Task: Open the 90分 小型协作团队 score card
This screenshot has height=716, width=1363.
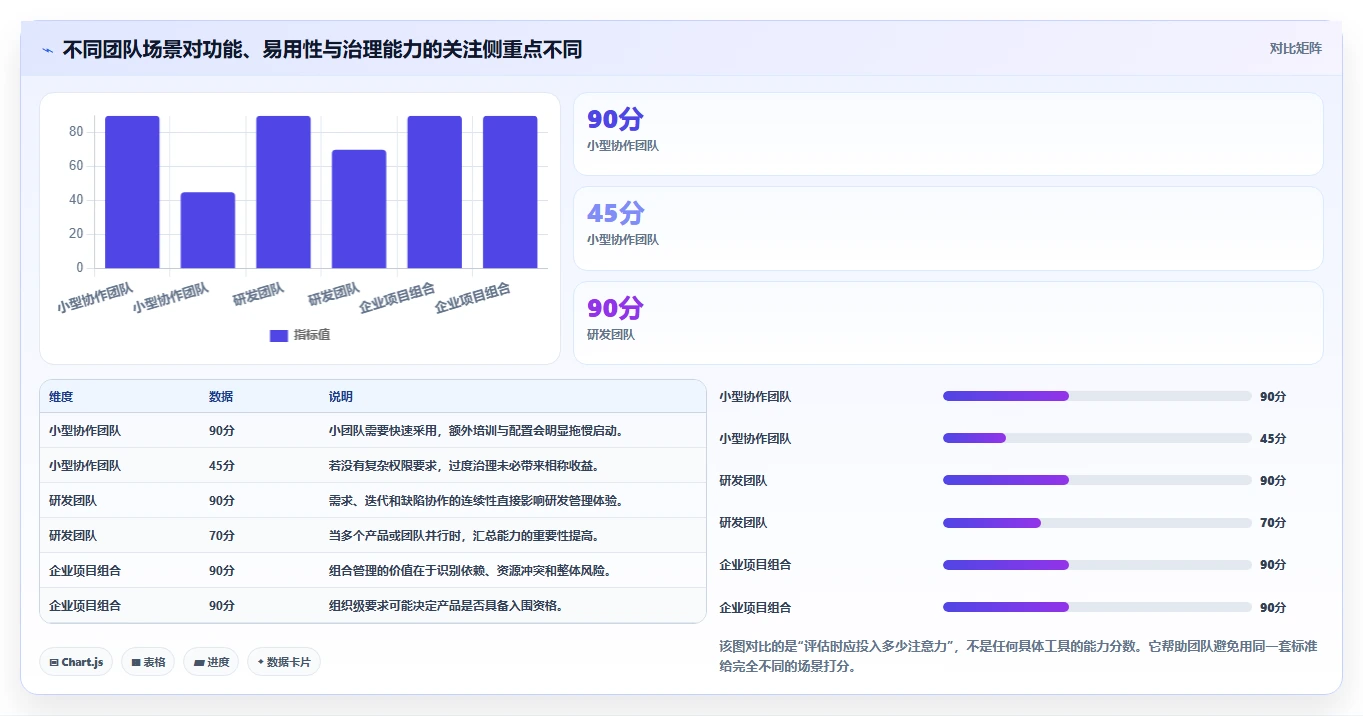Action: coord(948,134)
